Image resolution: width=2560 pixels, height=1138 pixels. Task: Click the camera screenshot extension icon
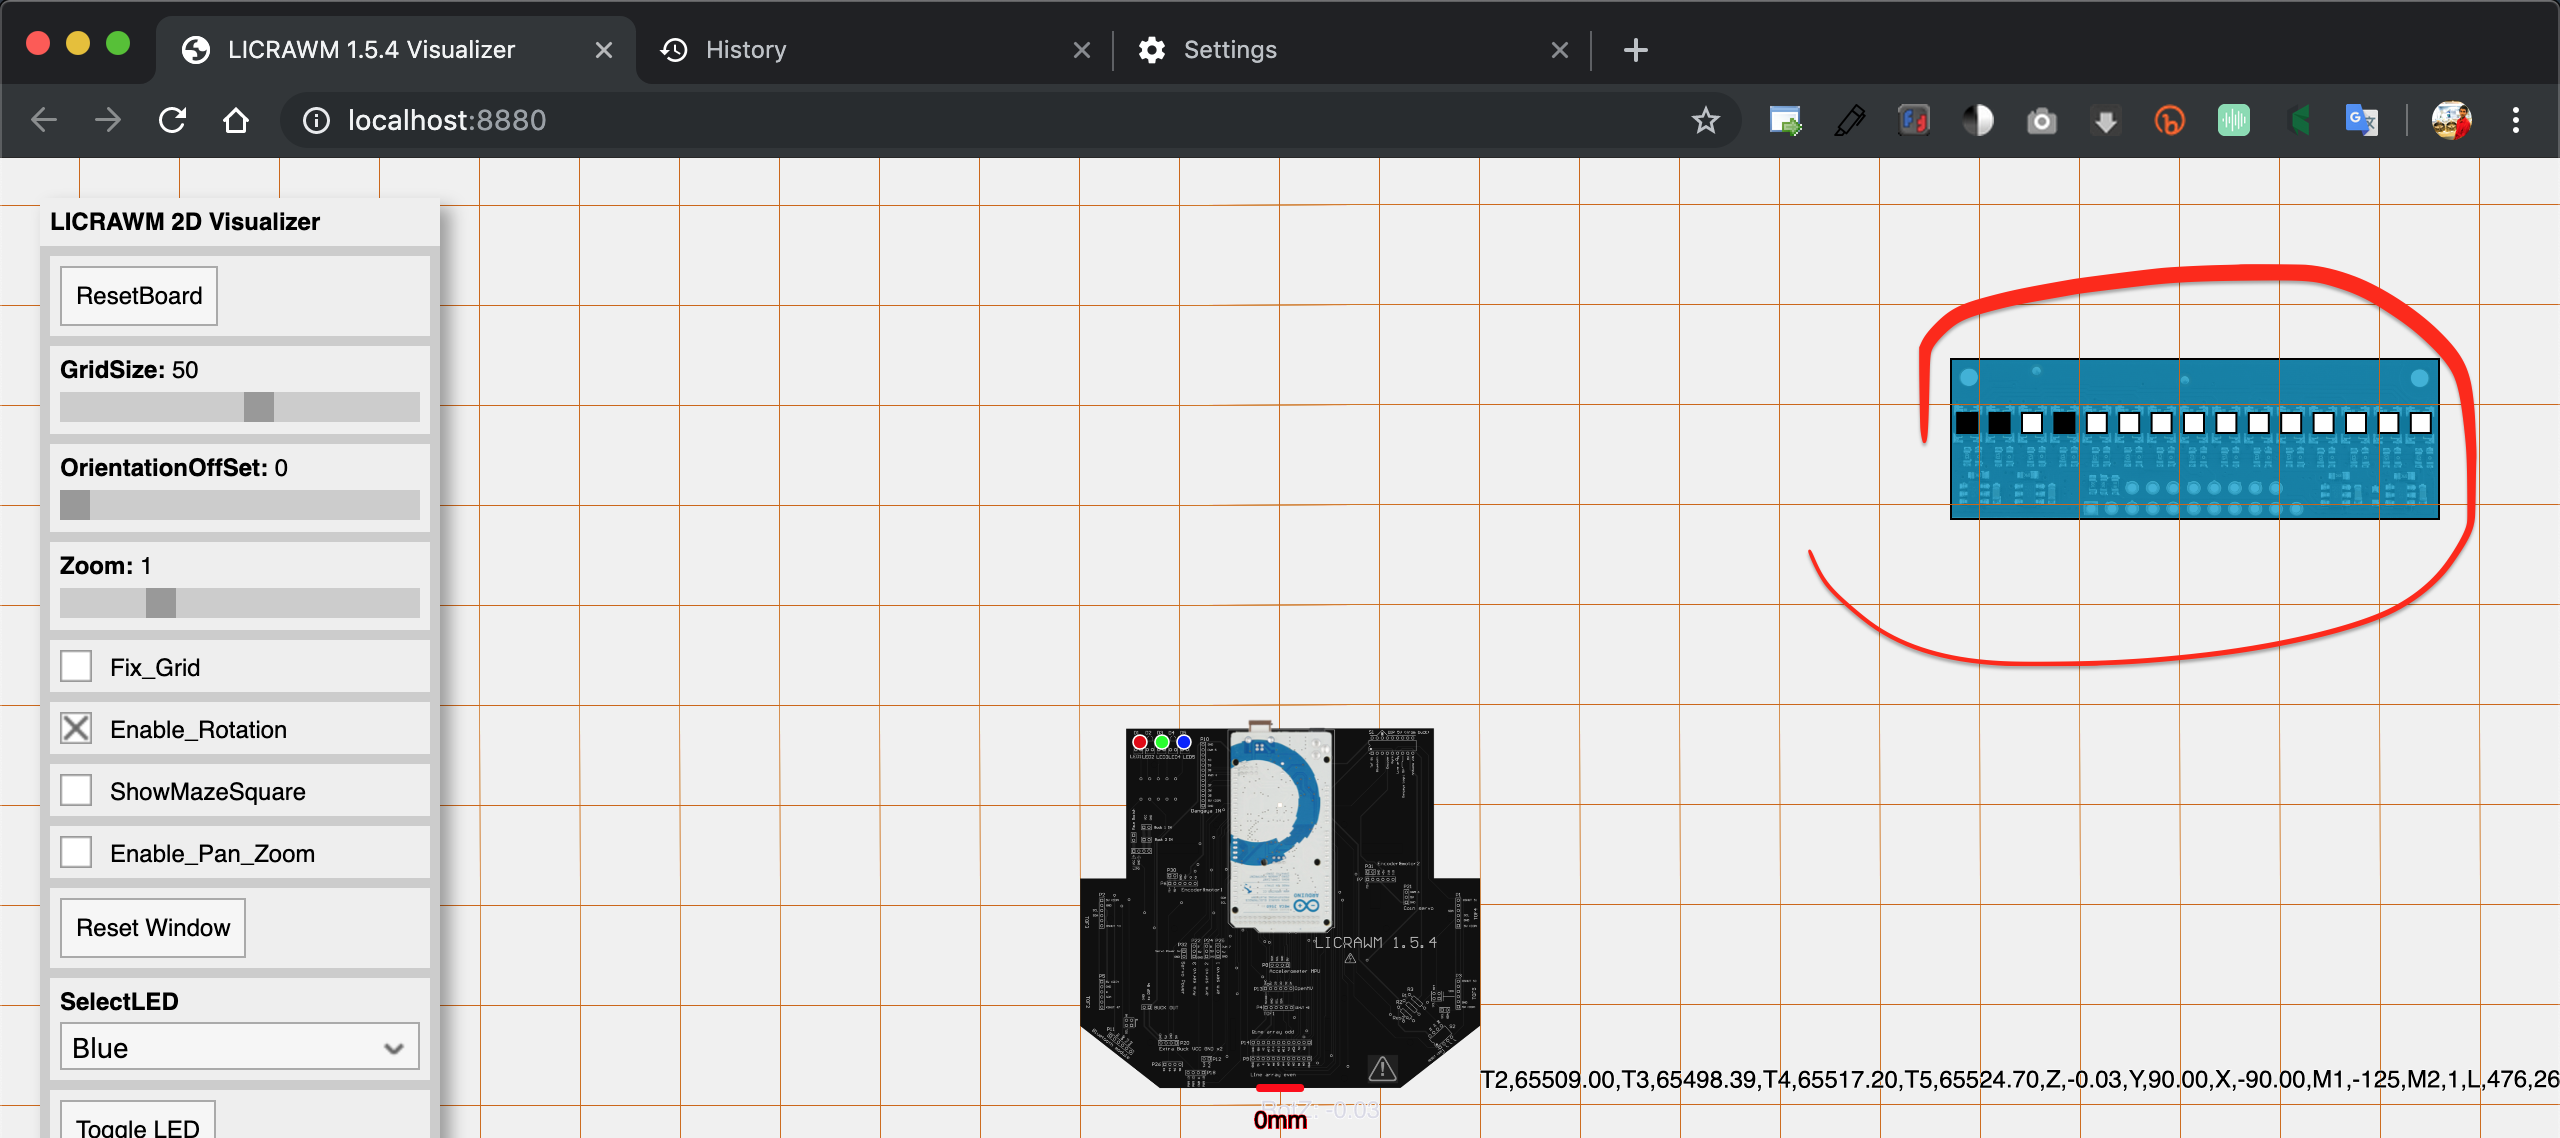[x=2041, y=121]
